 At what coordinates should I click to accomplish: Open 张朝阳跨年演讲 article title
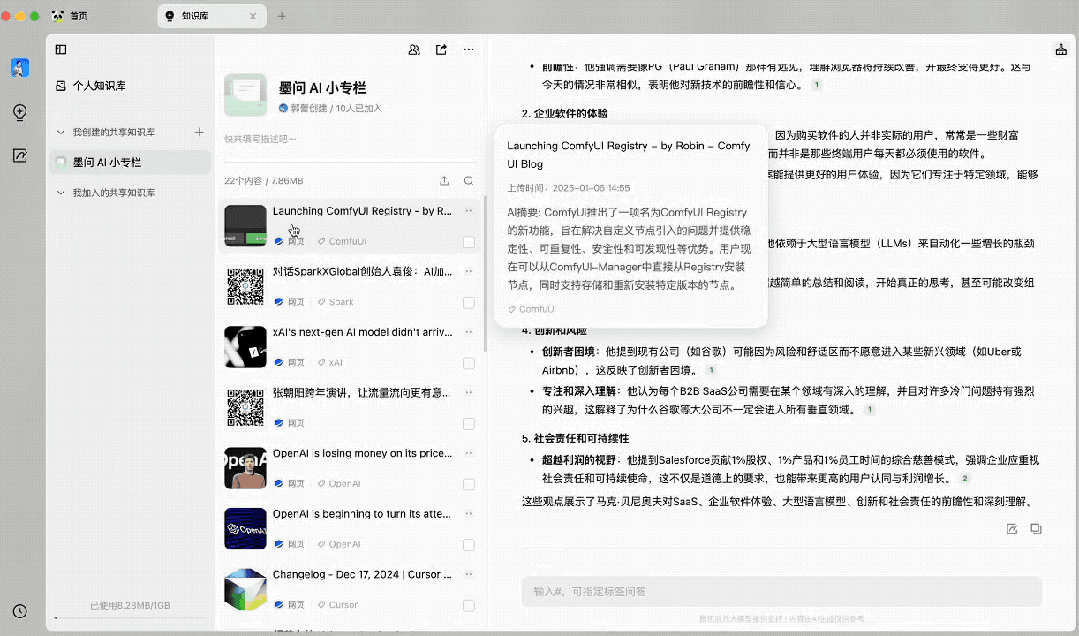click(361, 393)
